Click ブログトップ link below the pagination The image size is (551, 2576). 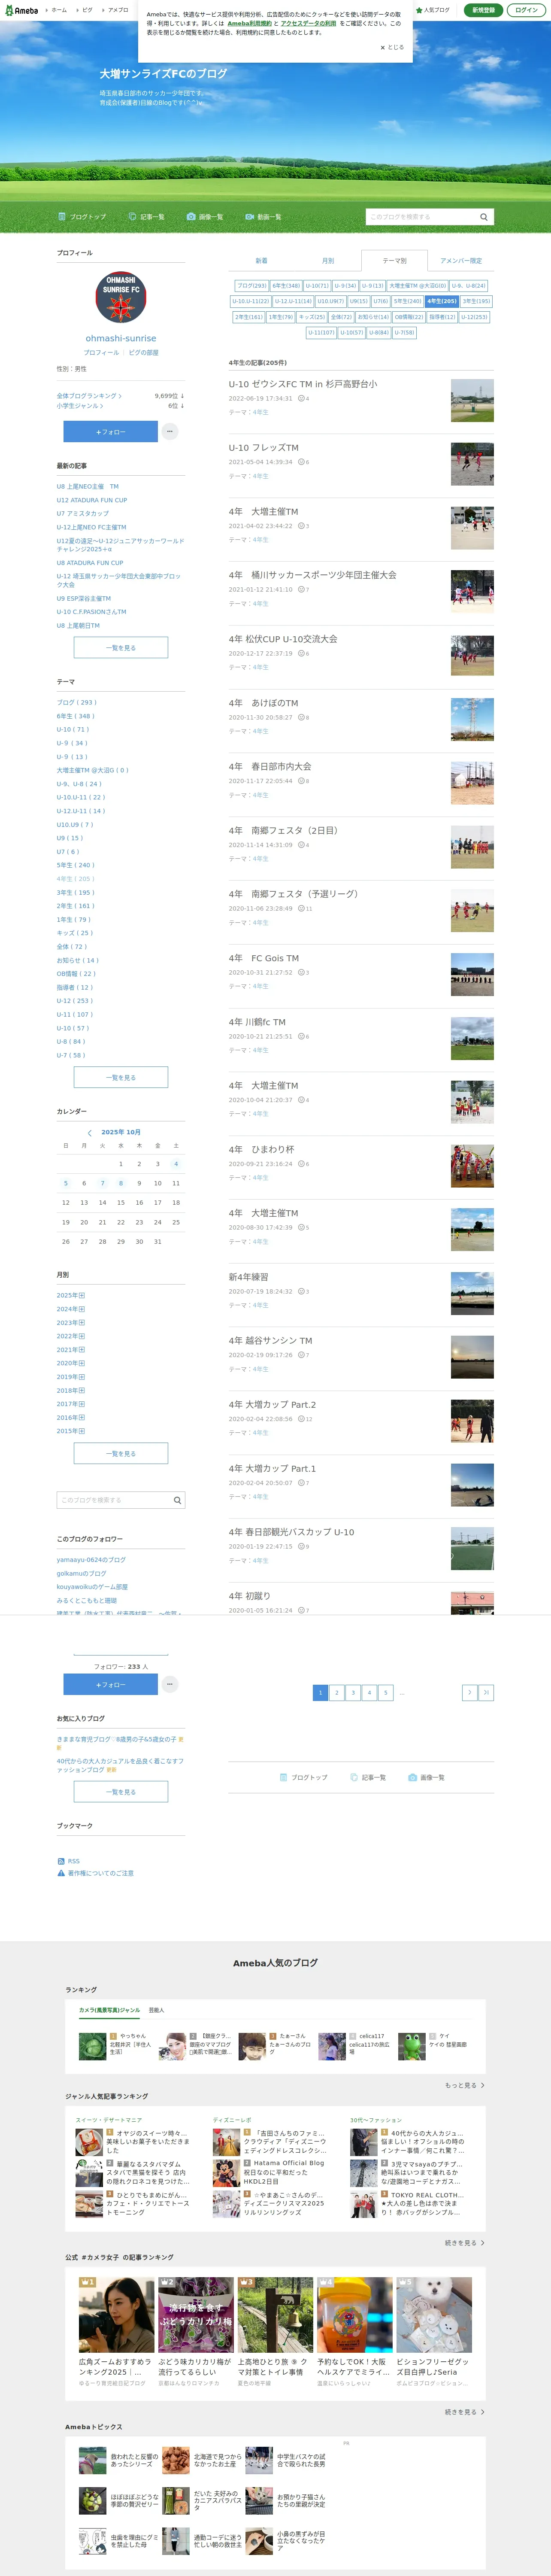[303, 1777]
